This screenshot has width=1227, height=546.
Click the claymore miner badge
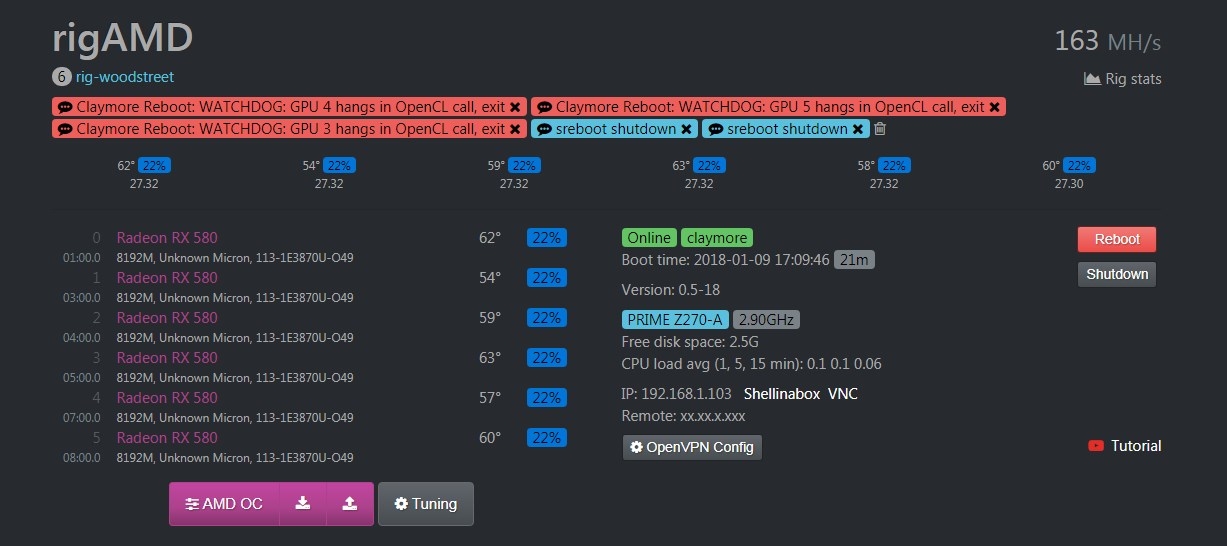point(717,238)
